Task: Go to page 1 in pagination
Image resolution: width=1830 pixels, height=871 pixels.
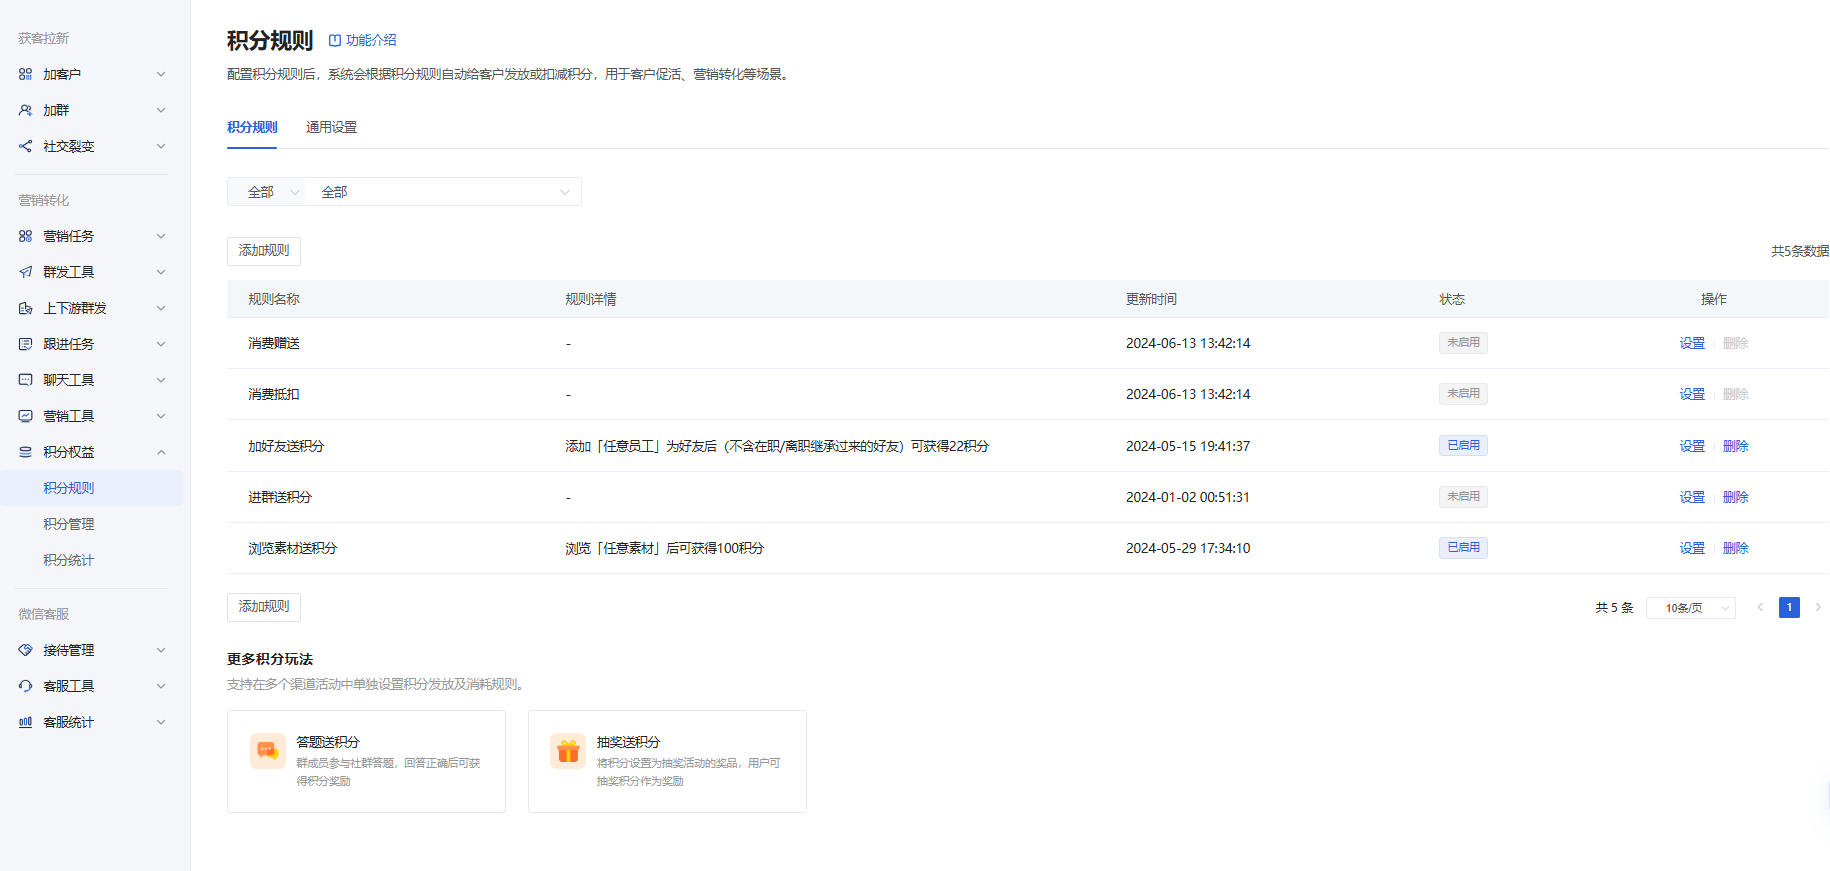Action: [1789, 607]
